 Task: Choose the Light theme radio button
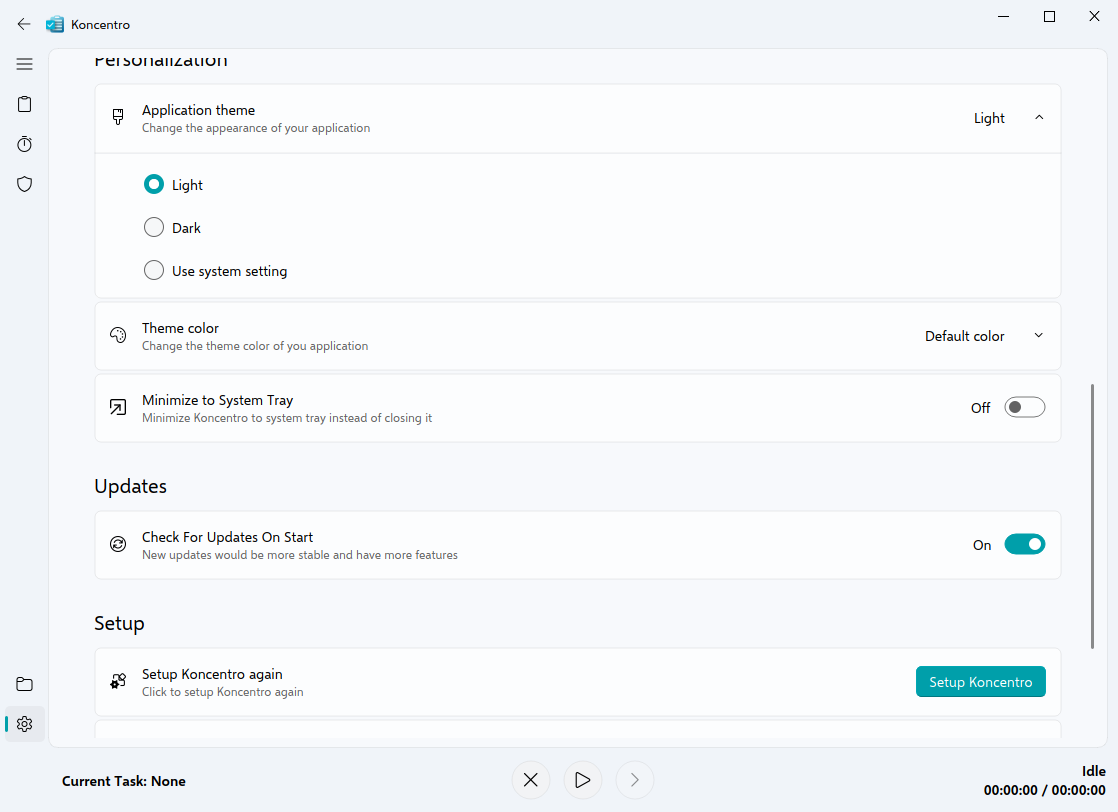(154, 185)
